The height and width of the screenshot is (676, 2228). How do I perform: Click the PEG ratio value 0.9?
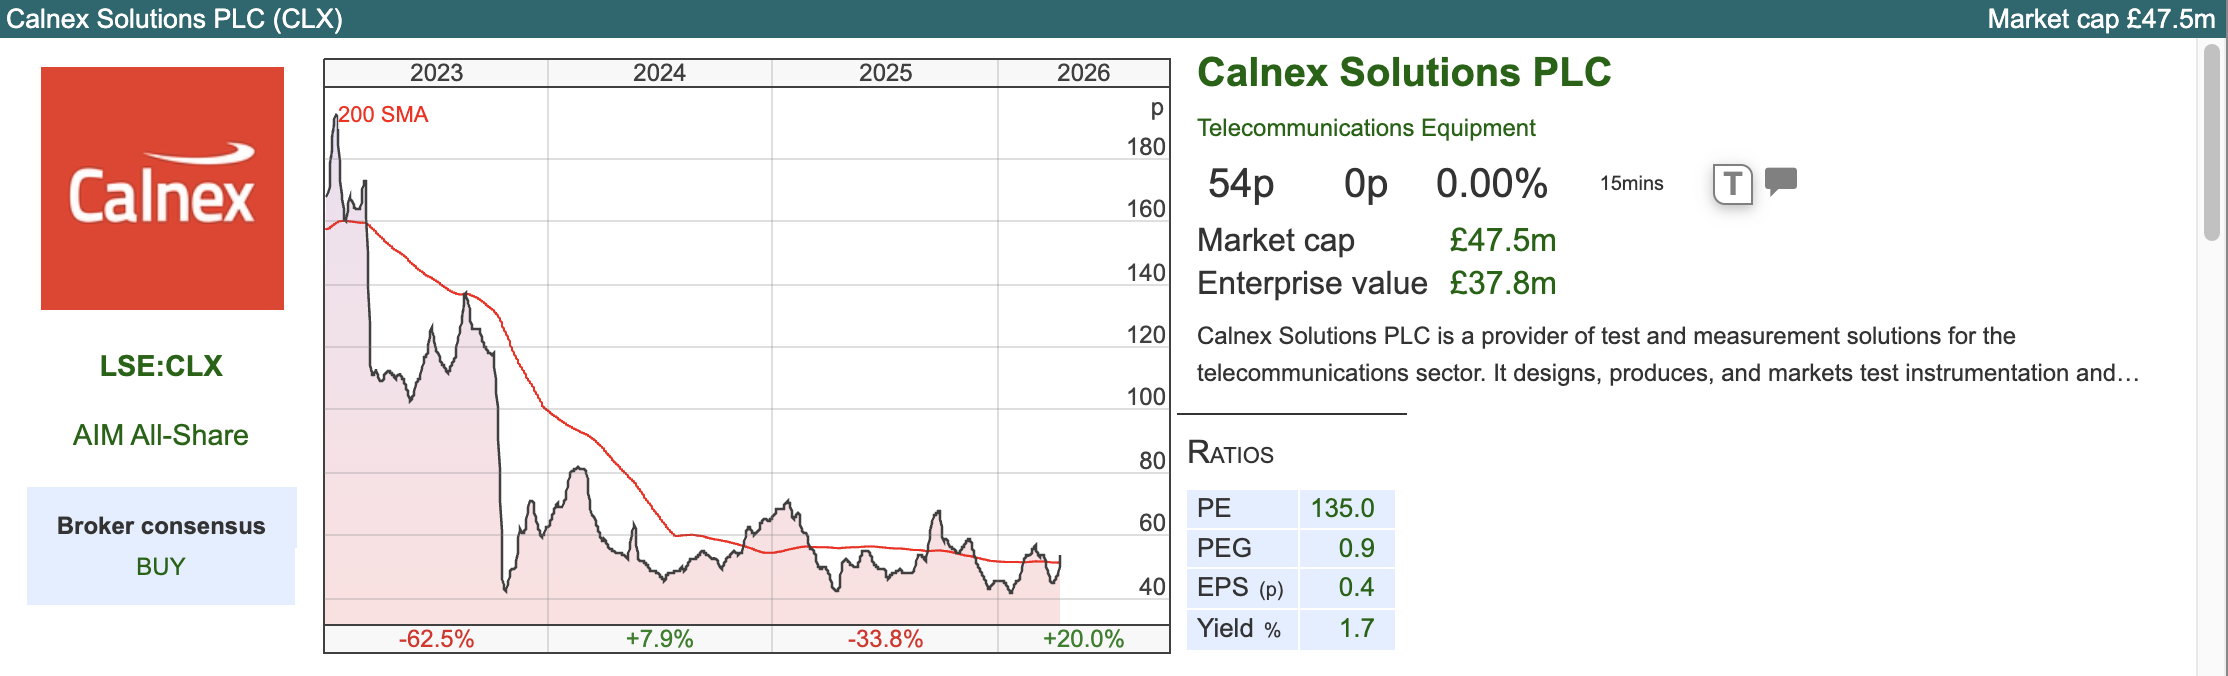click(1356, 548)
